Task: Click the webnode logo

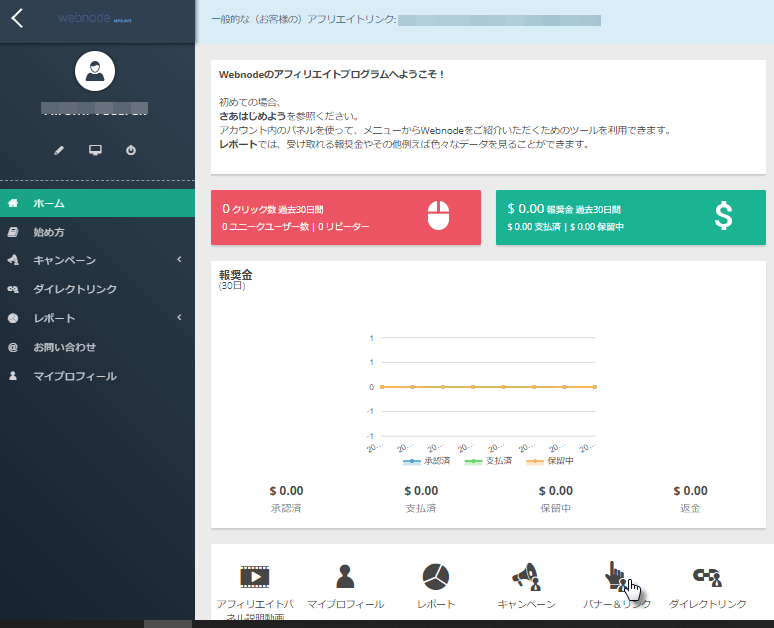Action: coord(94,18)
